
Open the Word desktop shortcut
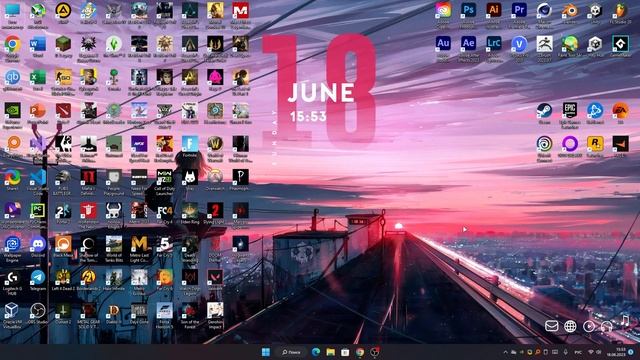pyautogui.click(x=38, y=44)
